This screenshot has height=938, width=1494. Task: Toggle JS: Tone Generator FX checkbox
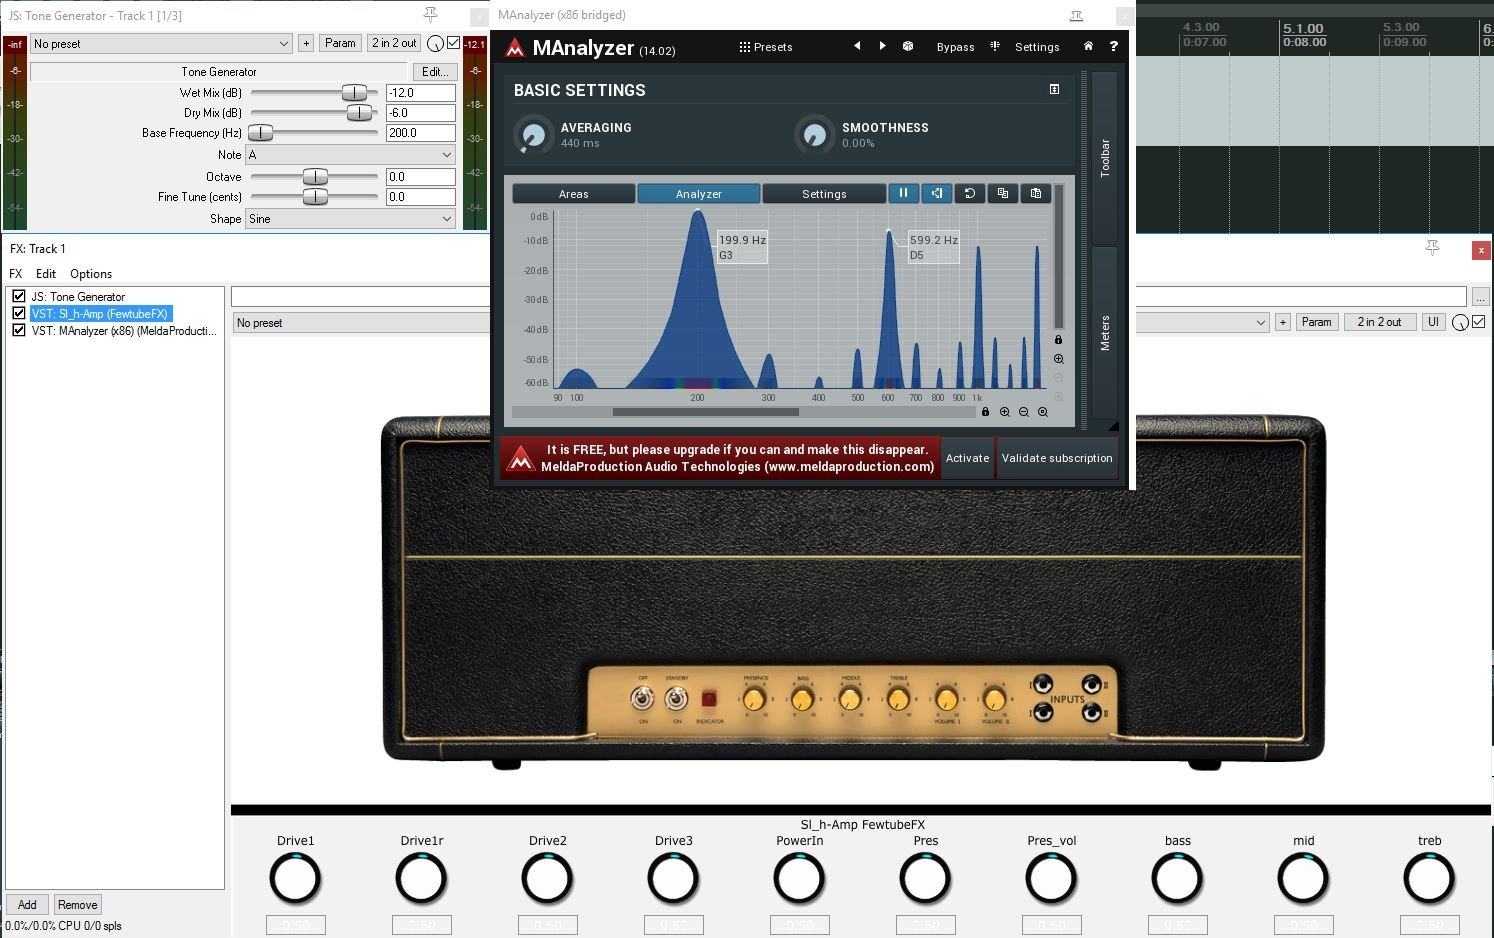click(18, 296)
